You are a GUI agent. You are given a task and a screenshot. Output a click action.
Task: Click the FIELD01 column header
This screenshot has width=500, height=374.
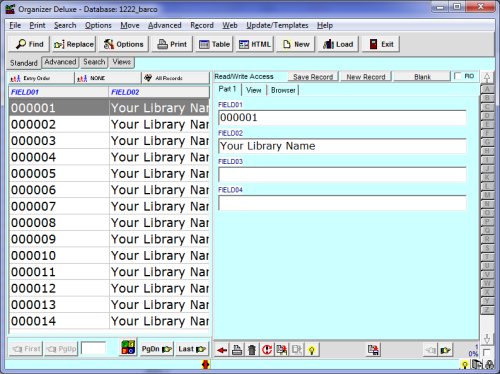[x=59, y=92]
